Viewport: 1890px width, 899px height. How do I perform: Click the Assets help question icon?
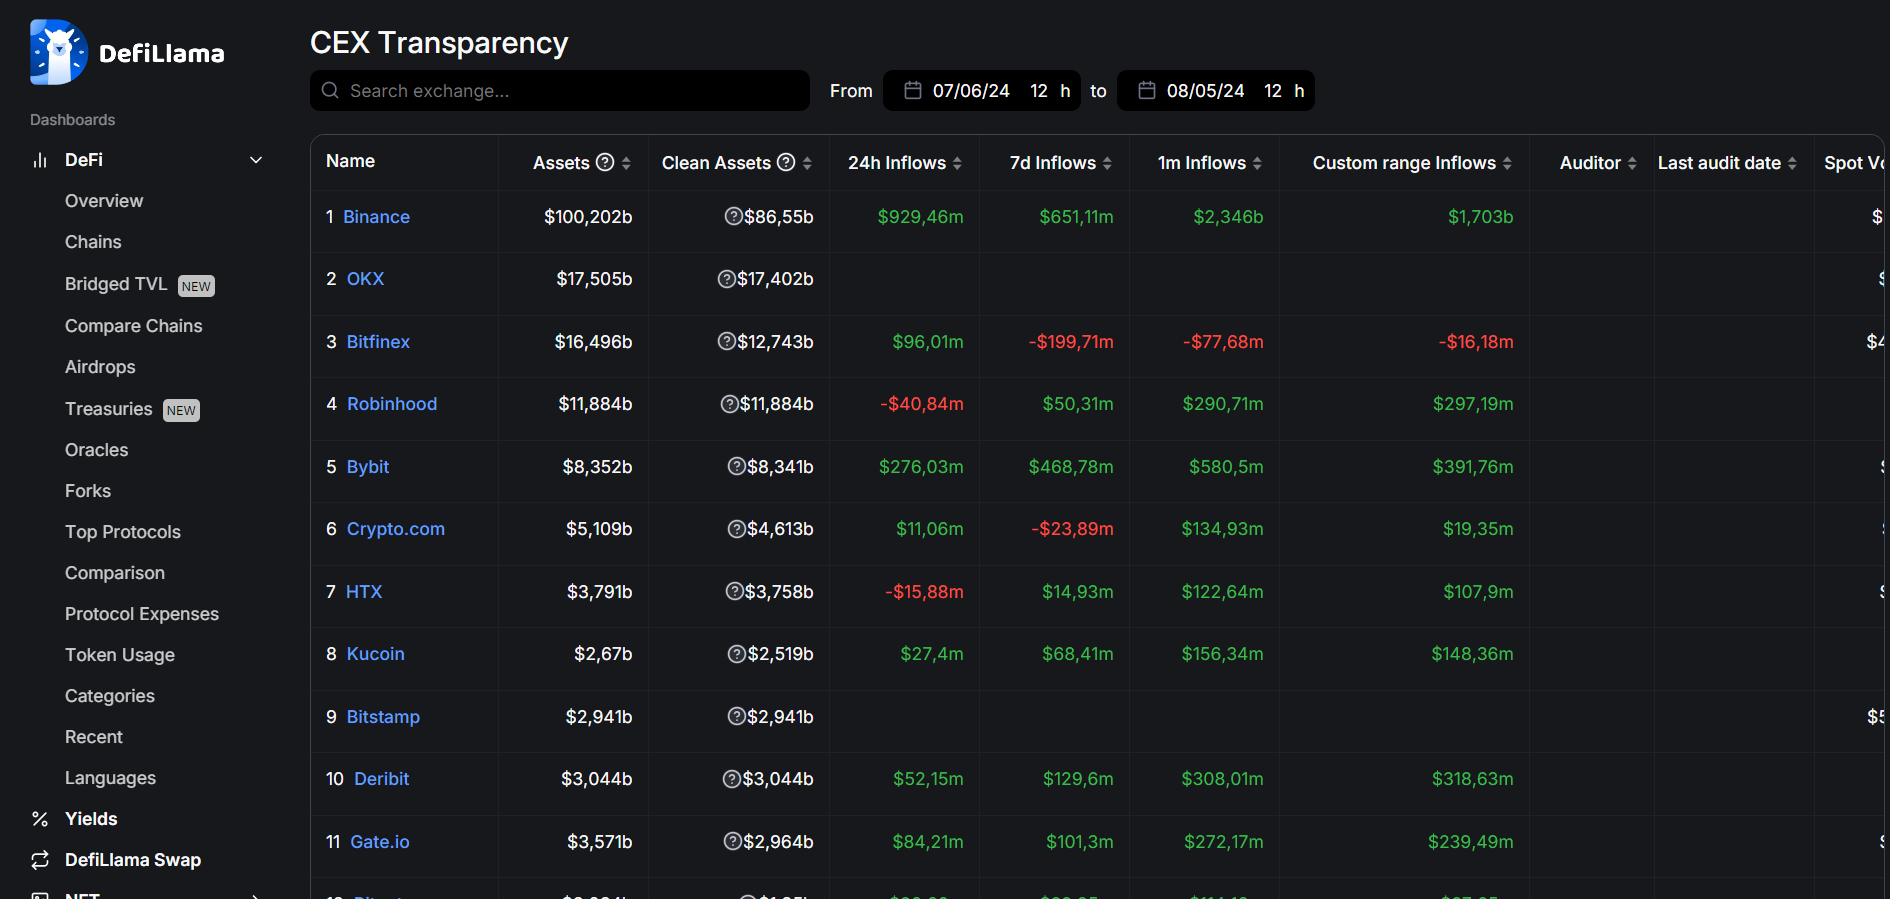pyautogui.click(x=605, y=162)
